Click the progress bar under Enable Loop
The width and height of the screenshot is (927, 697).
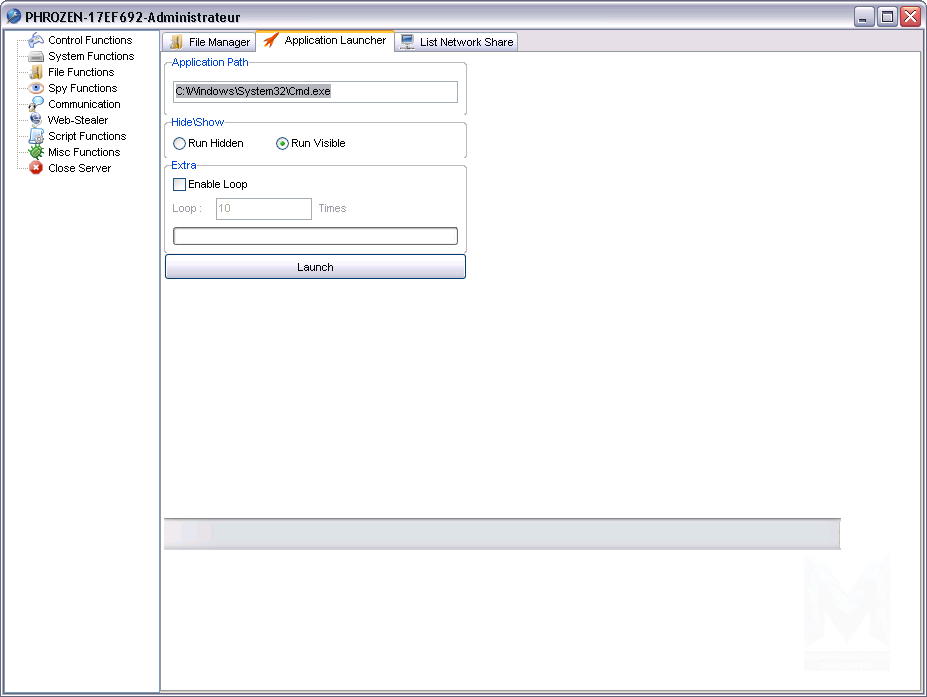coord(315,236)
